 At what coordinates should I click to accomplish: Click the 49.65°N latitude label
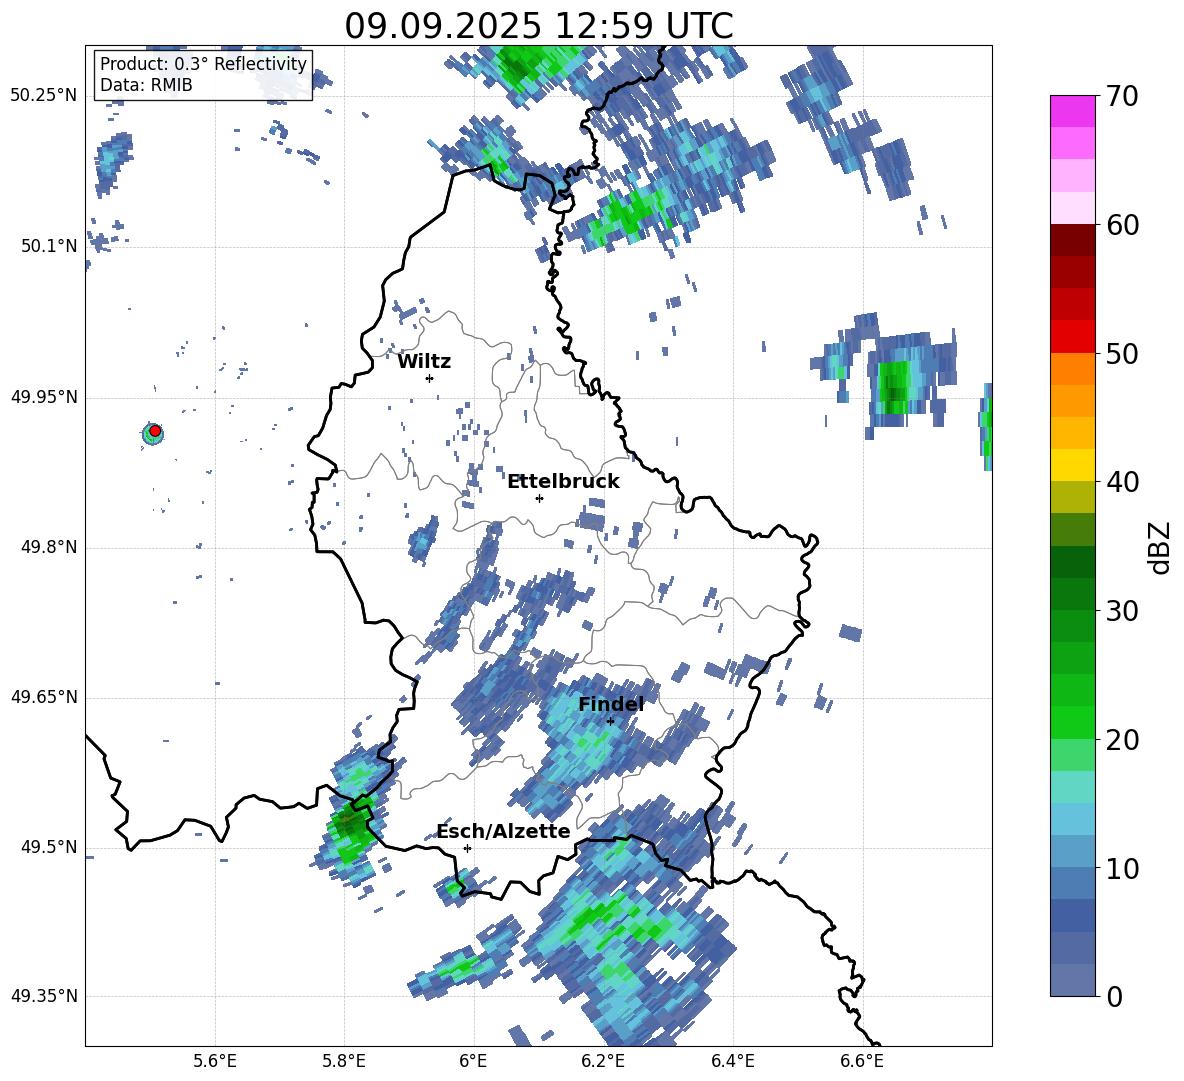pos(44,697)
